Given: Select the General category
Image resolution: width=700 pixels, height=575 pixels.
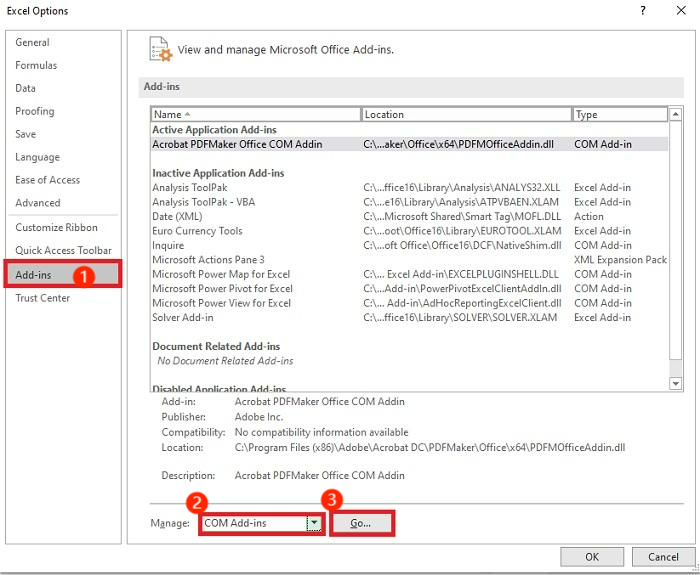Looking at the screenshot, I should (x=32, y=43).
